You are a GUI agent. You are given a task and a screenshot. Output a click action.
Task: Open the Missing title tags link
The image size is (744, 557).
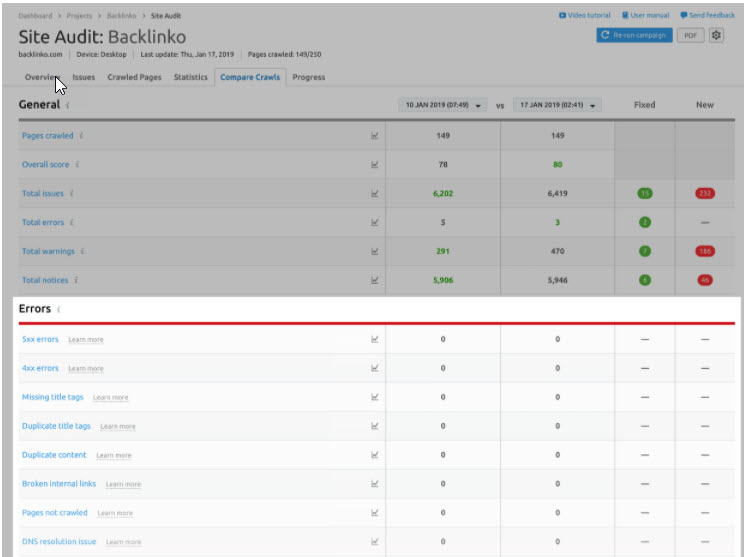pyautogui.click(x=53, y=397)
